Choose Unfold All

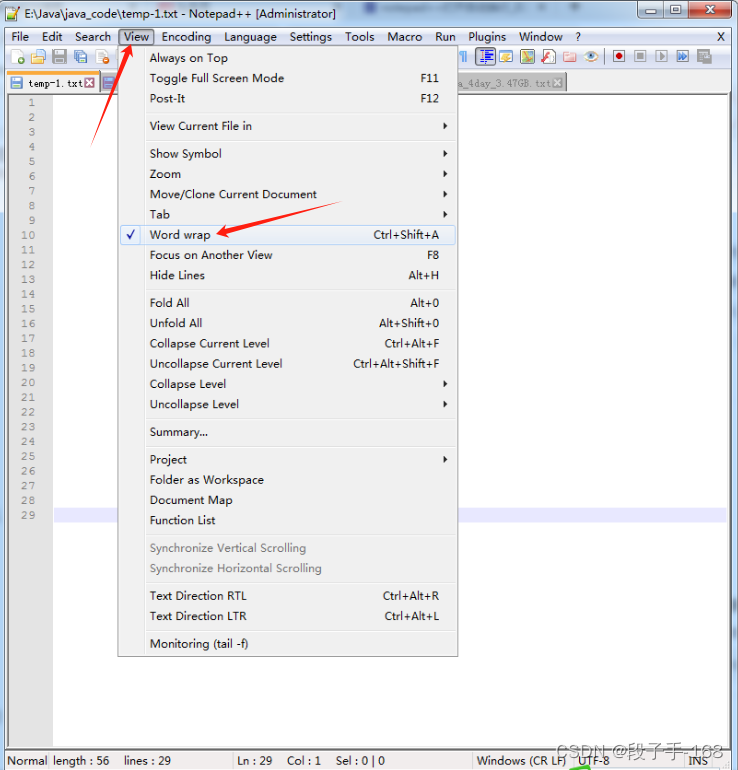click(288, 323)
